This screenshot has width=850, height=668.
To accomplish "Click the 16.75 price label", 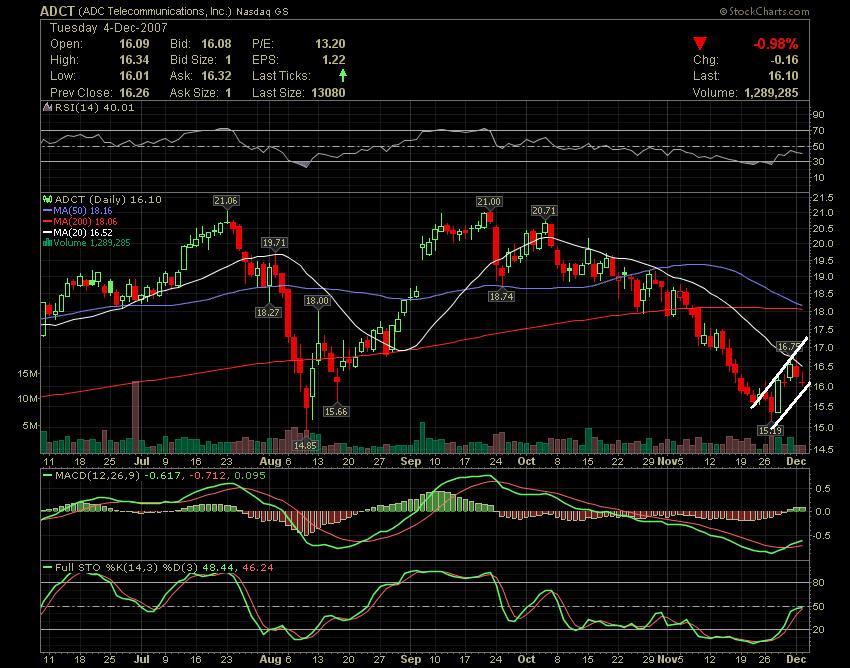I will coord(789,346).
